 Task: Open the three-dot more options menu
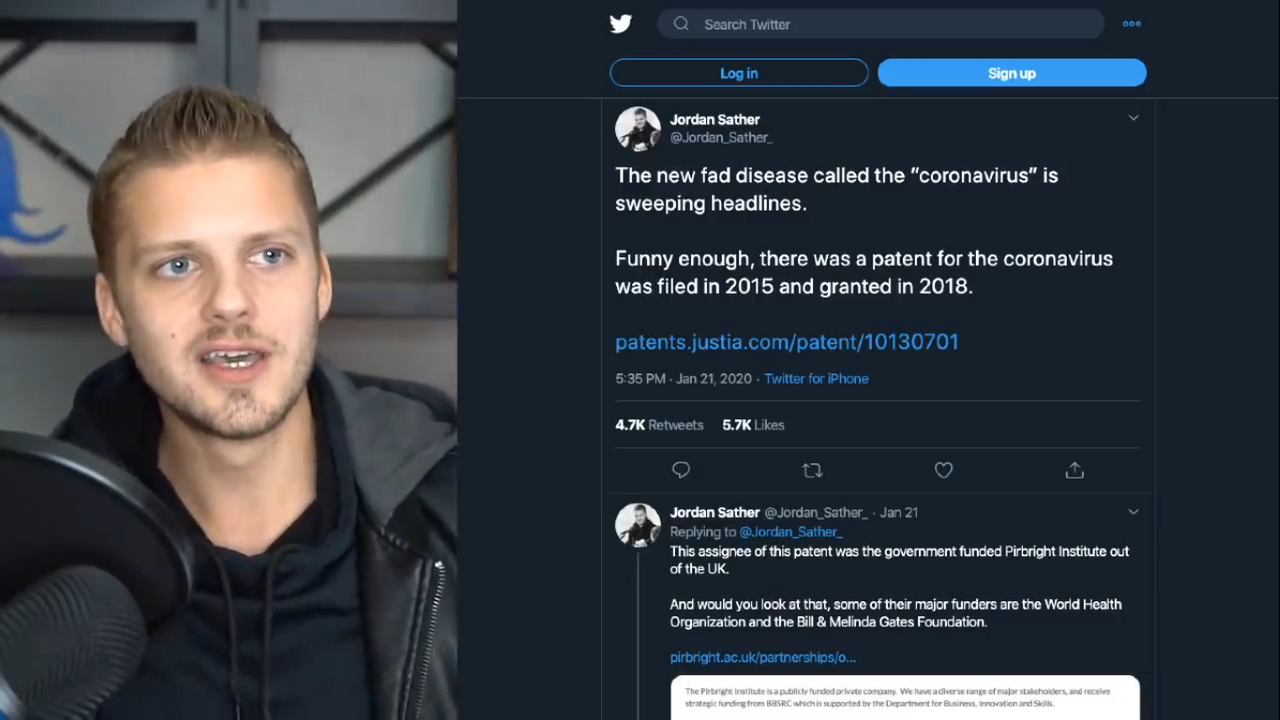tap(1131, 24)
